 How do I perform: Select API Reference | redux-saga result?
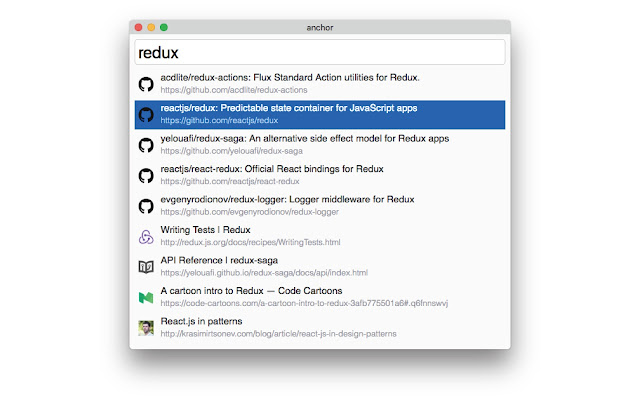[320, 267]
